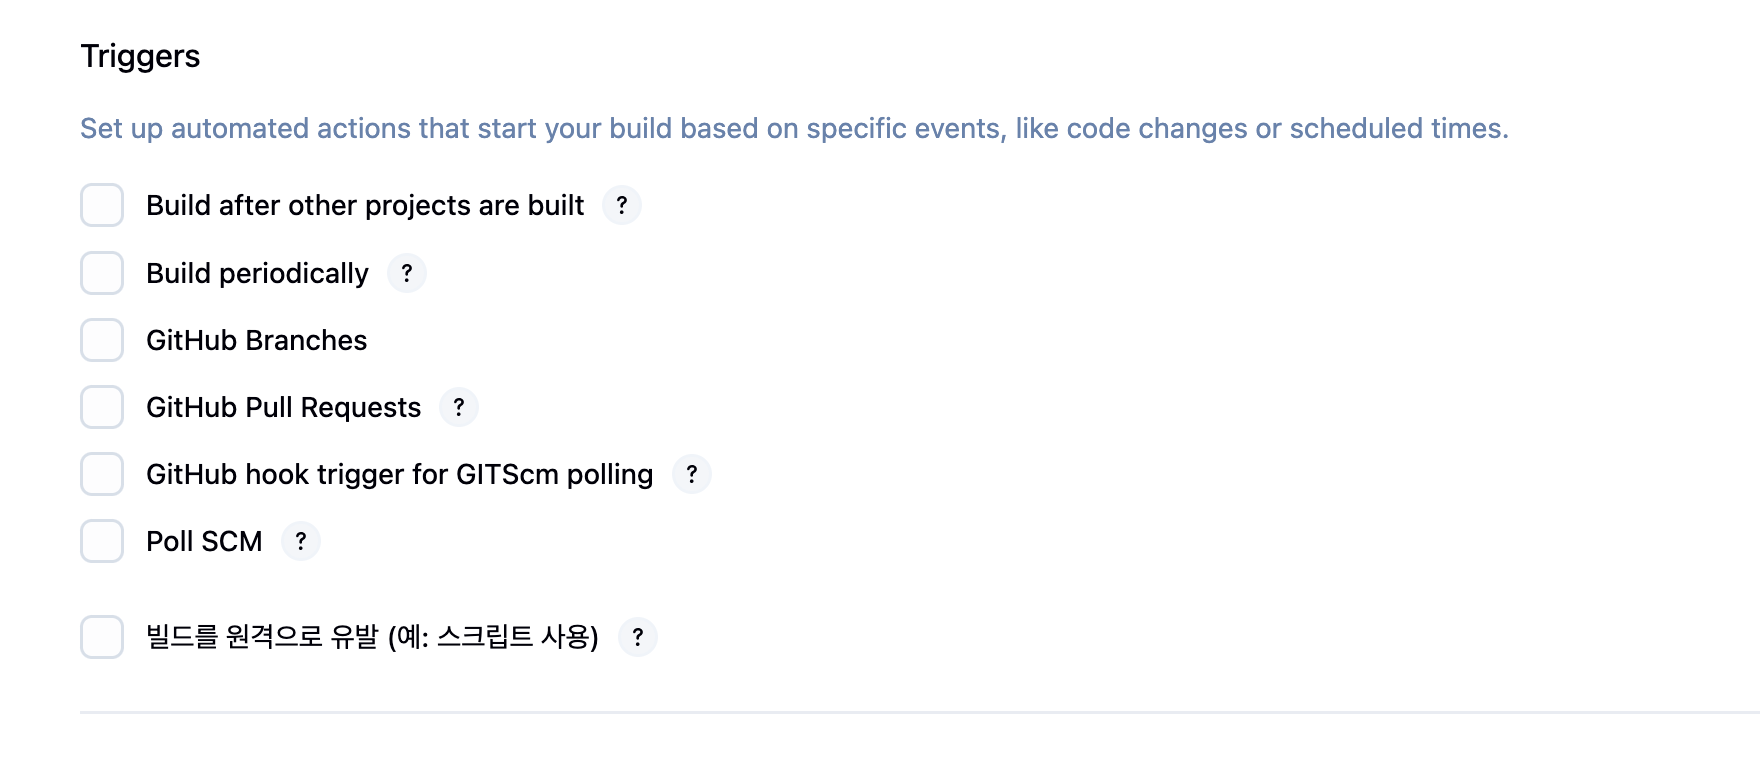The image size is (1760, 766).
Task: Tick GitHub hook trigger for GITScm polling checkbox
Action: tap(102, 474)
